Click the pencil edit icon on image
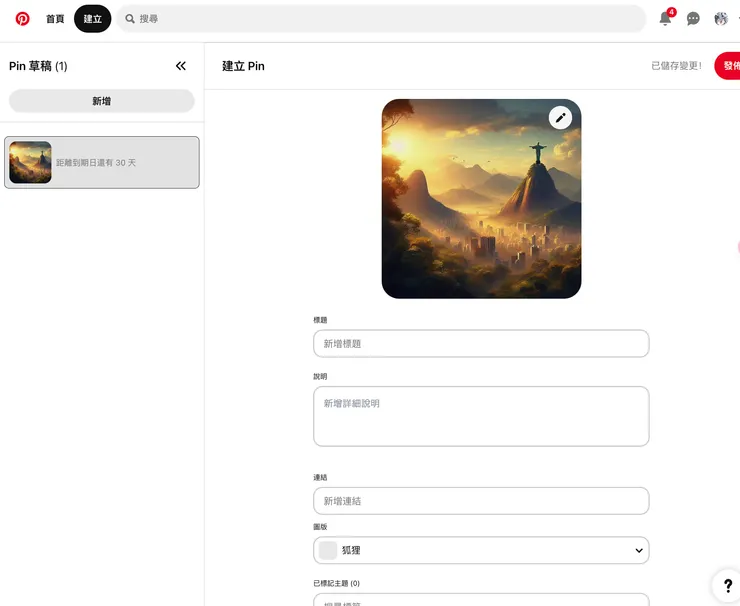This screenshot has height=606, width=740. click(x=560, y=118)
